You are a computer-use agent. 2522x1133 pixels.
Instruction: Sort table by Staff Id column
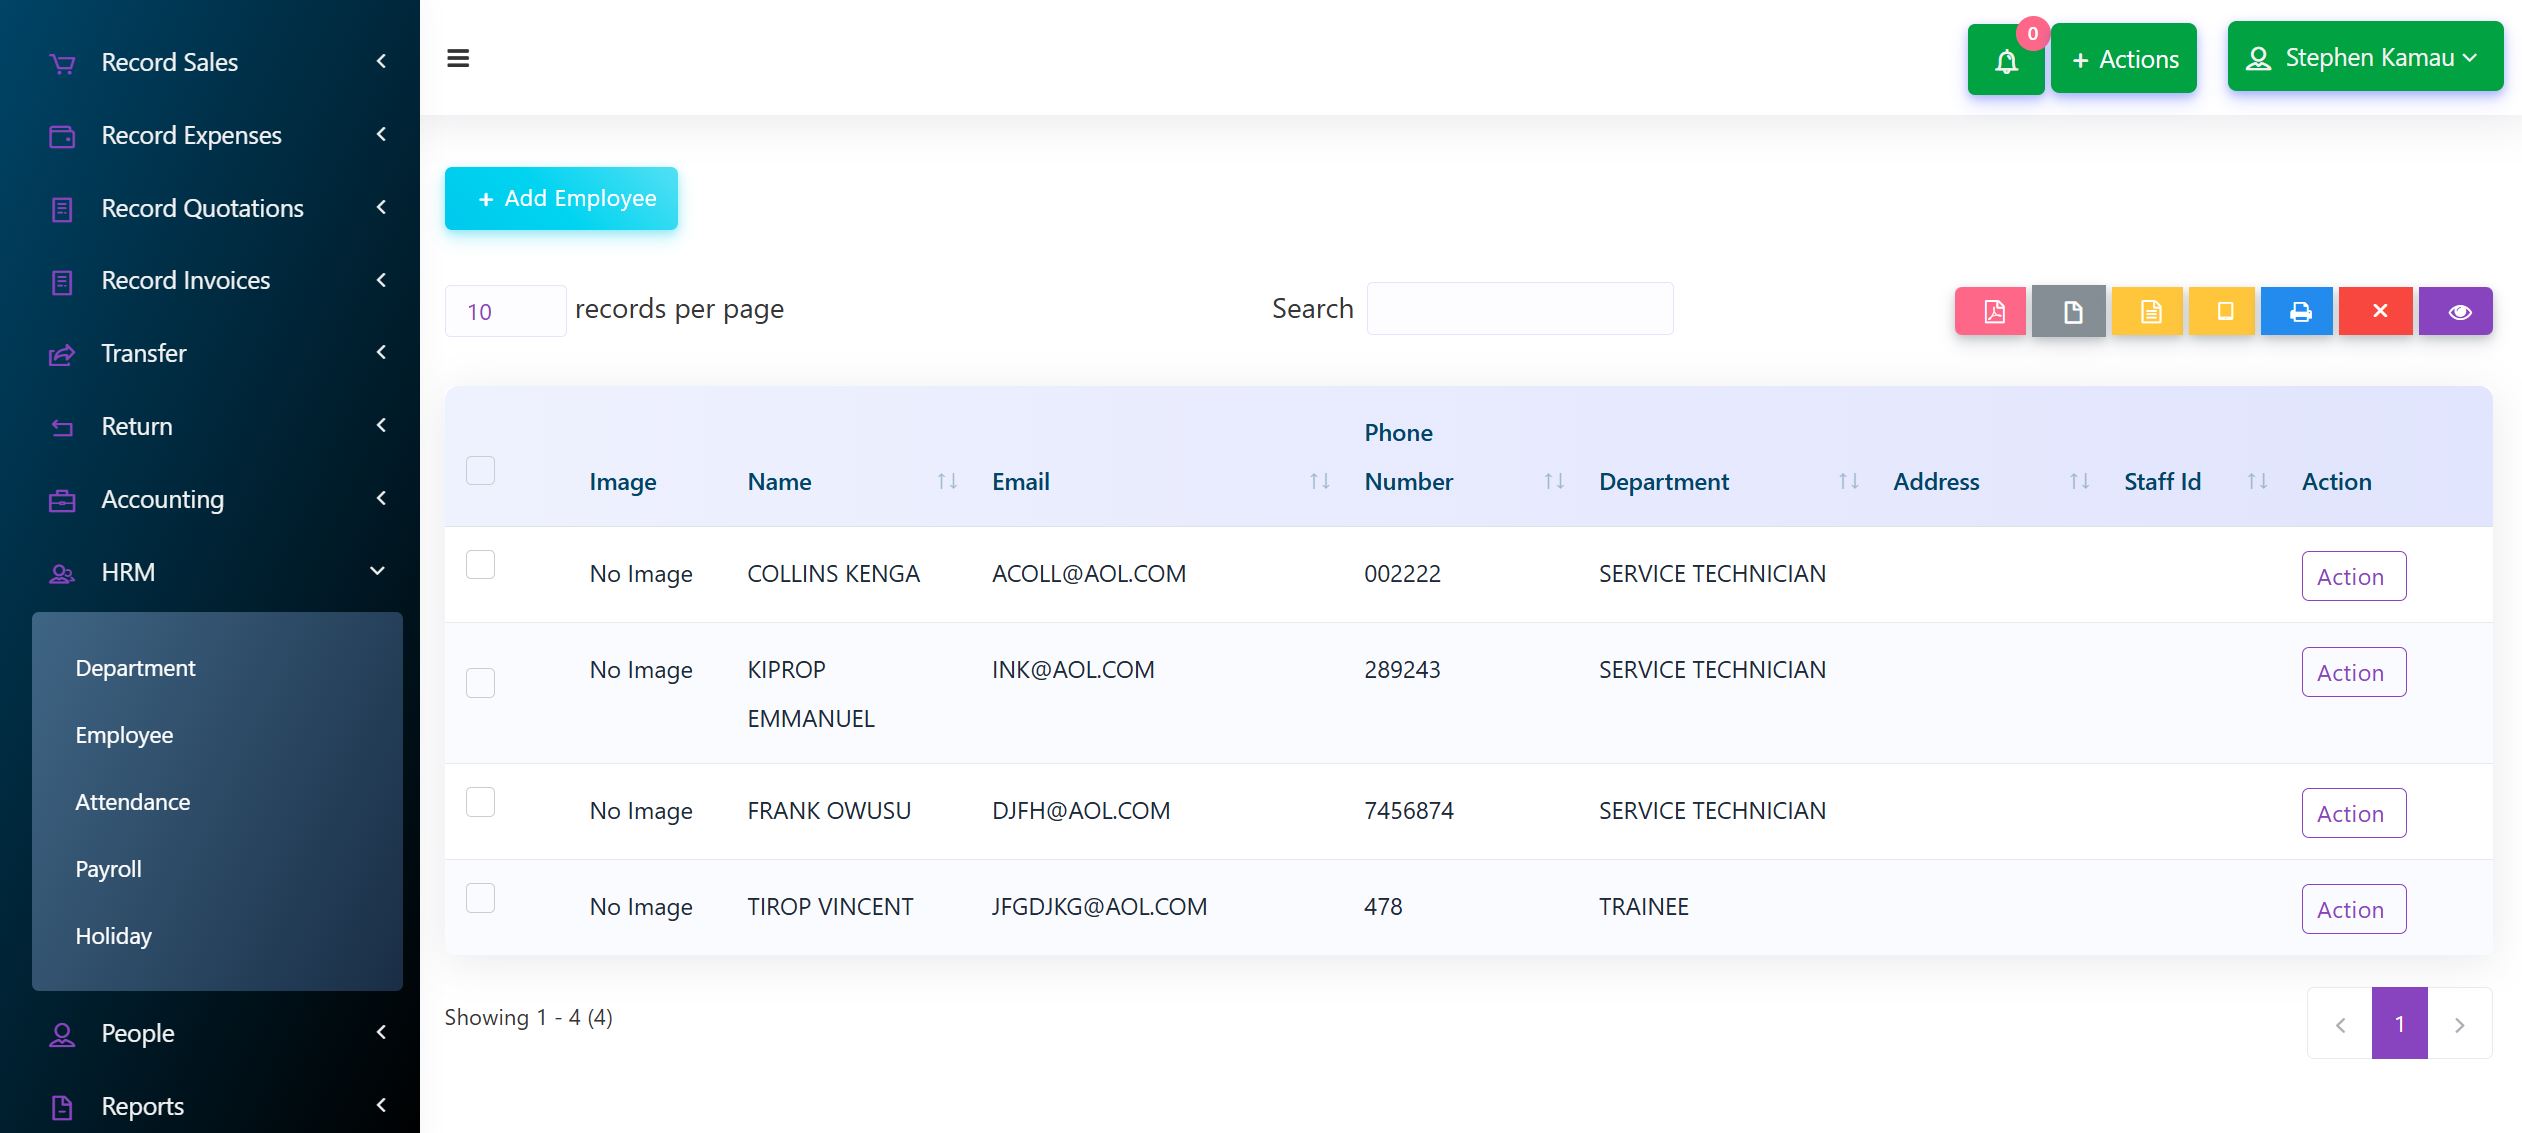[x=2257, y=482]
